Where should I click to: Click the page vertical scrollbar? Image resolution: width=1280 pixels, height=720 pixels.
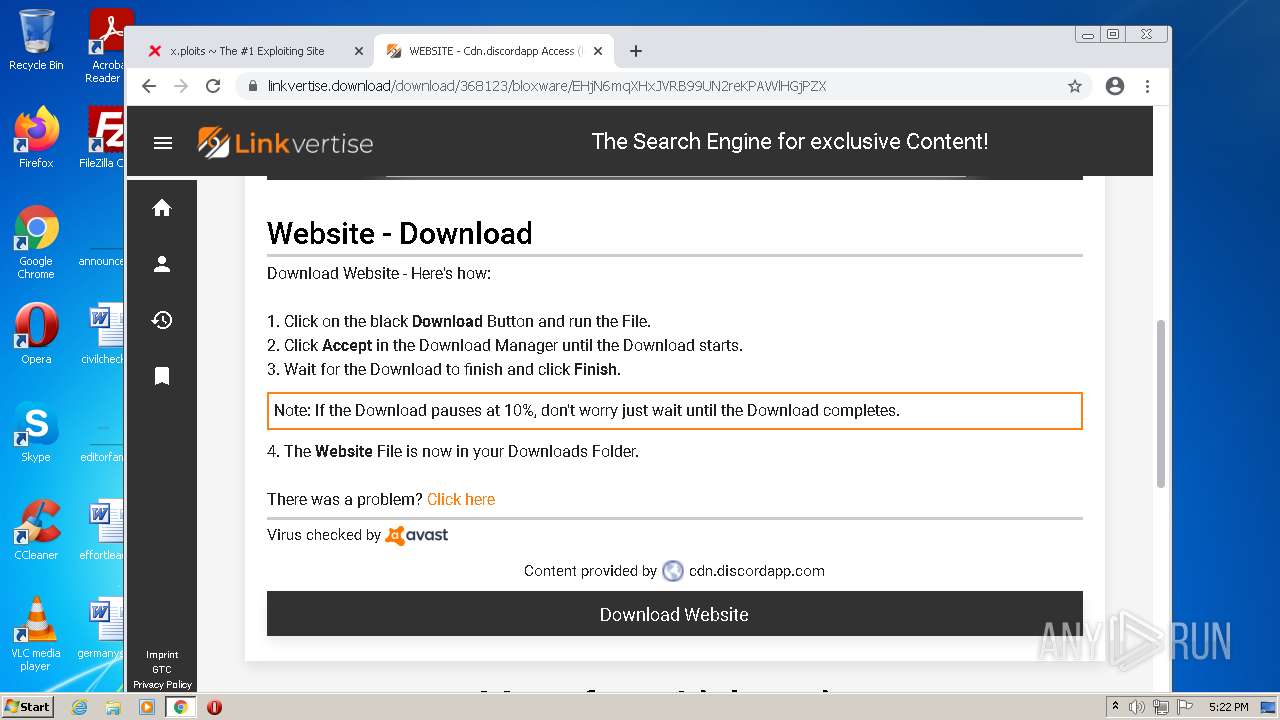click(1161, 404)
